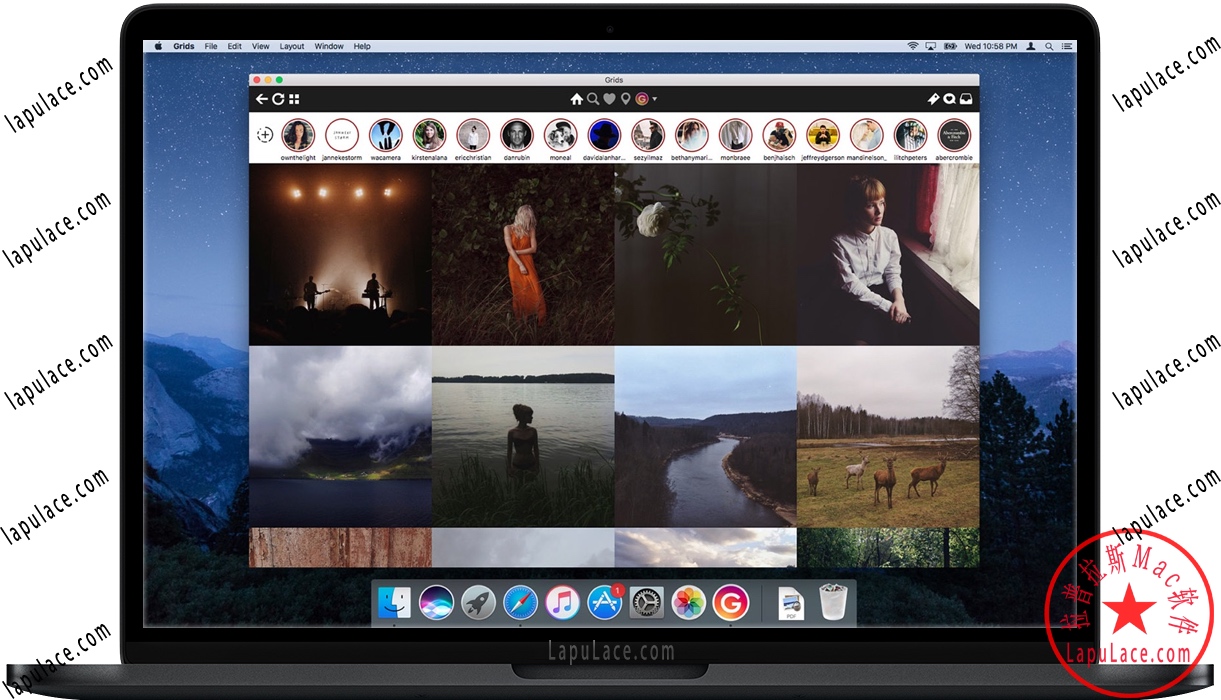Open the Layout menu

[292, 46]
